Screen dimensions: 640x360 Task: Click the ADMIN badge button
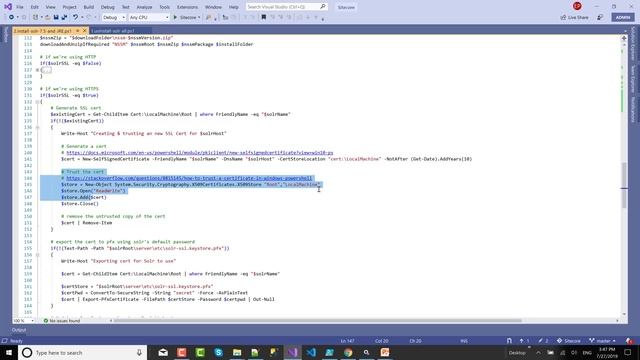[x=622, y=18]
